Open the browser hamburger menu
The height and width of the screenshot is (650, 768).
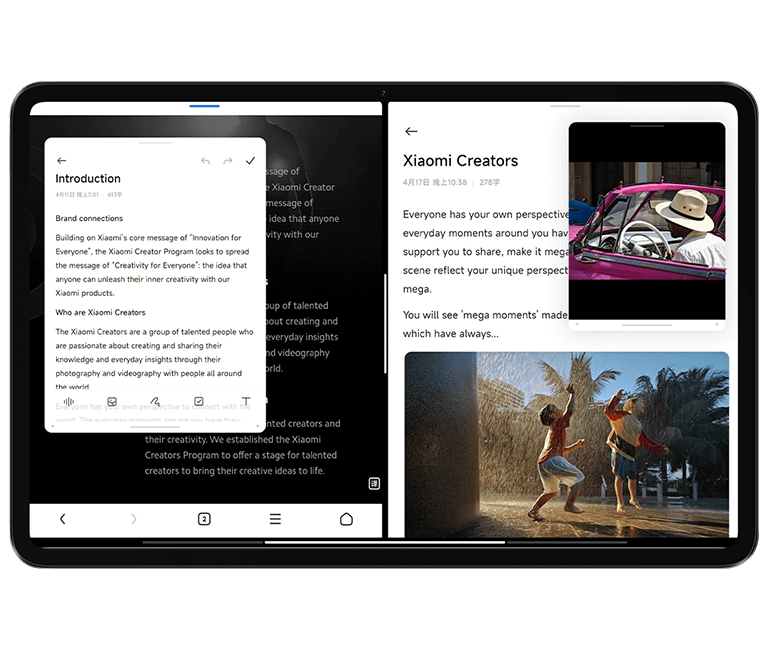pyautogui.click(x=275, y=519)
